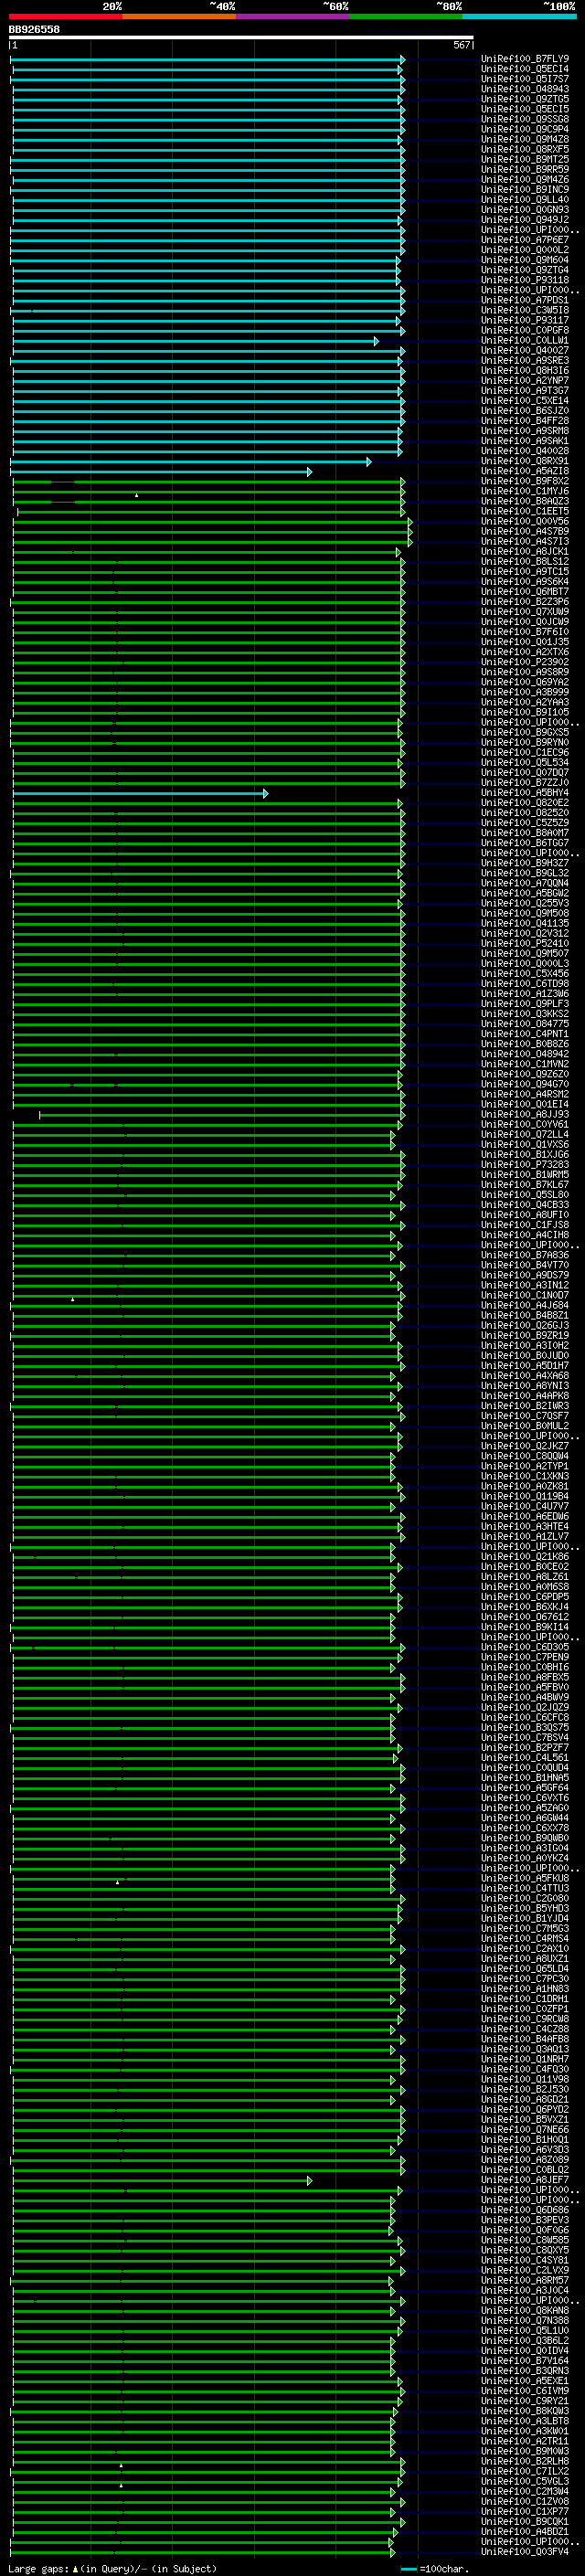Select hit UniRef100_Q41135
Viewport: 585px width, 2576px height.
[525, 923]
